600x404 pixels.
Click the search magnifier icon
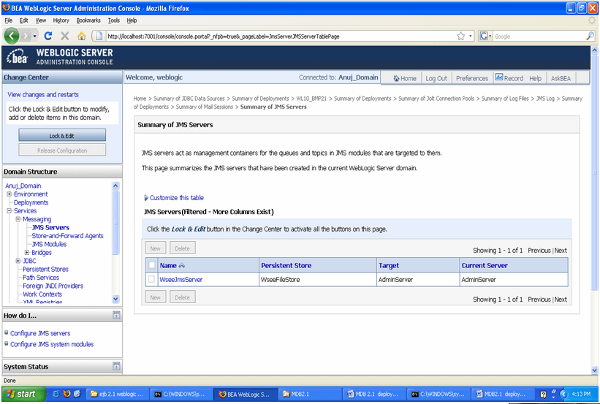point(590,36)
